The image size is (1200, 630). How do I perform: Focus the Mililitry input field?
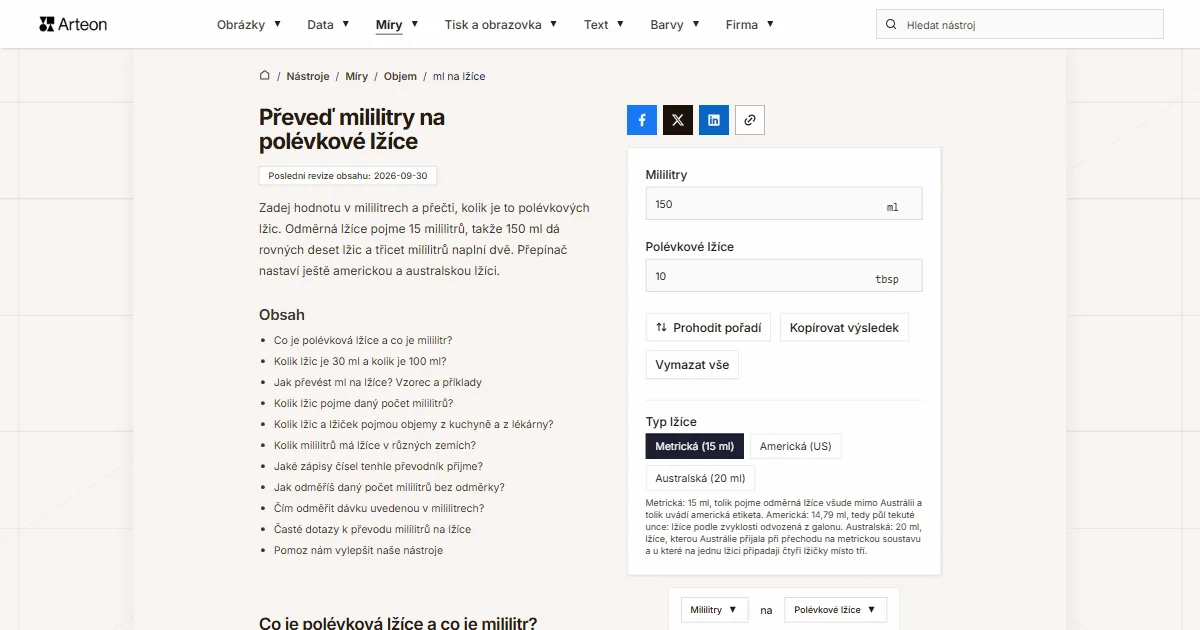[784, 204]
